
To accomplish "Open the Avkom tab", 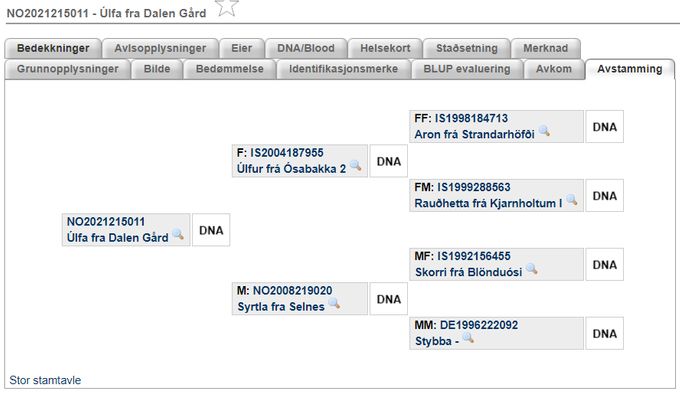I will click(x=554, y=69).
